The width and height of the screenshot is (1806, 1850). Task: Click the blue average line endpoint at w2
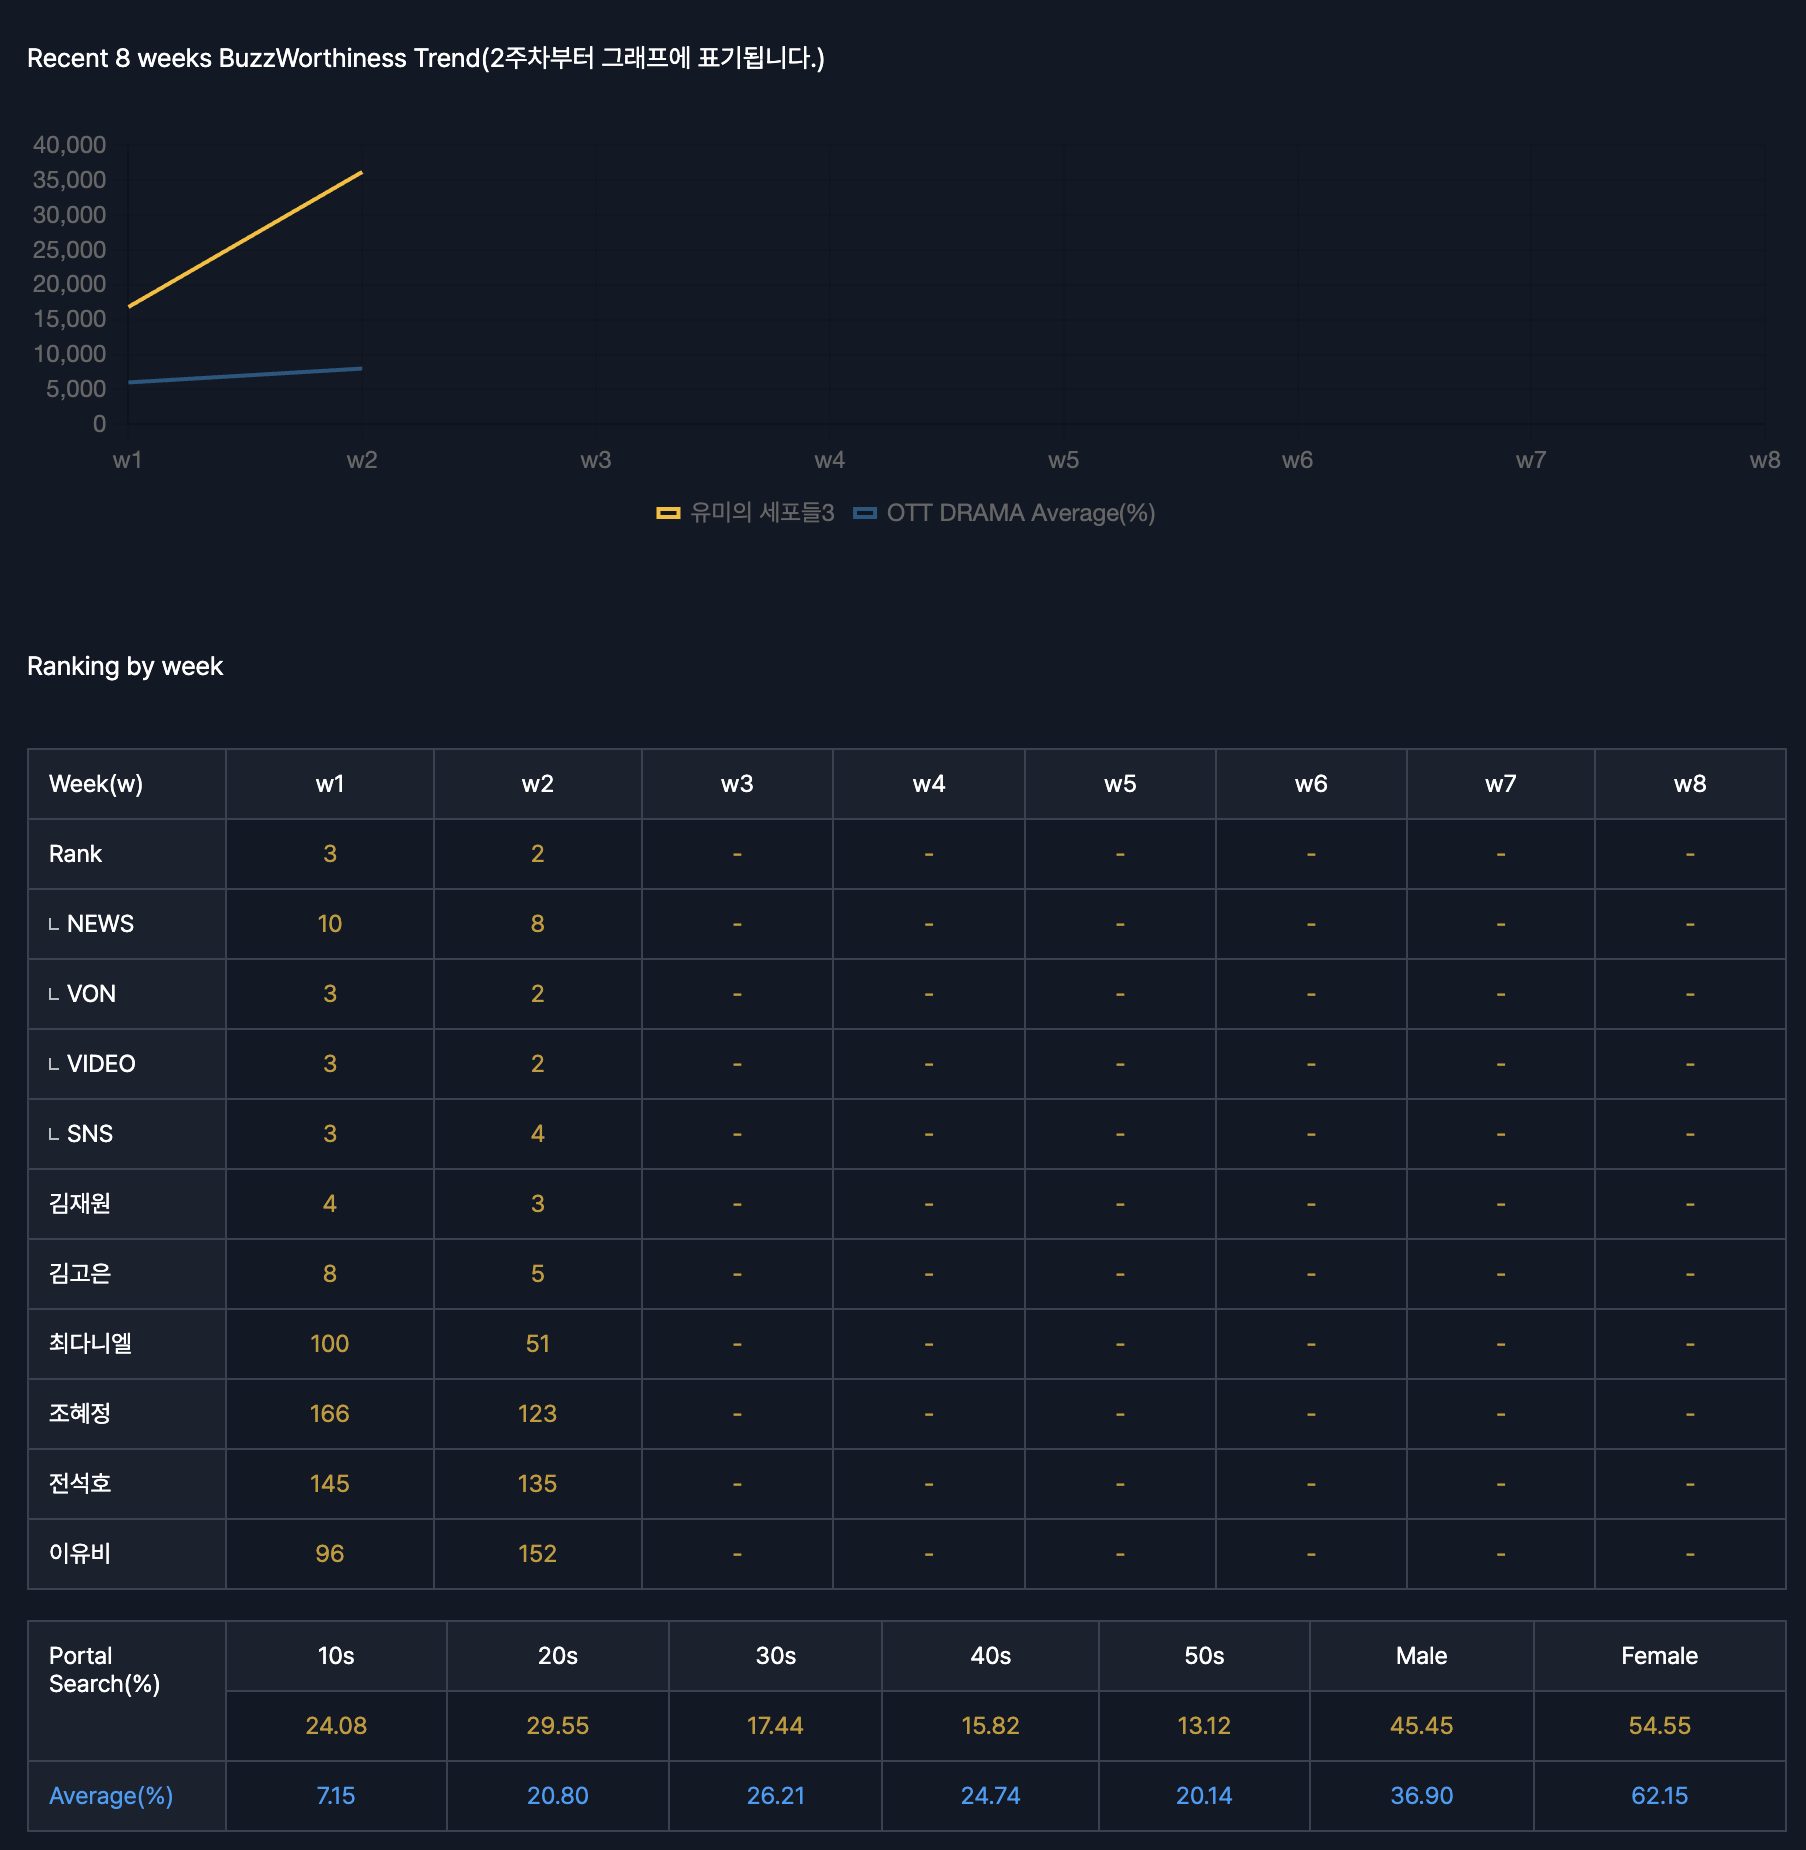pos(361,369)
